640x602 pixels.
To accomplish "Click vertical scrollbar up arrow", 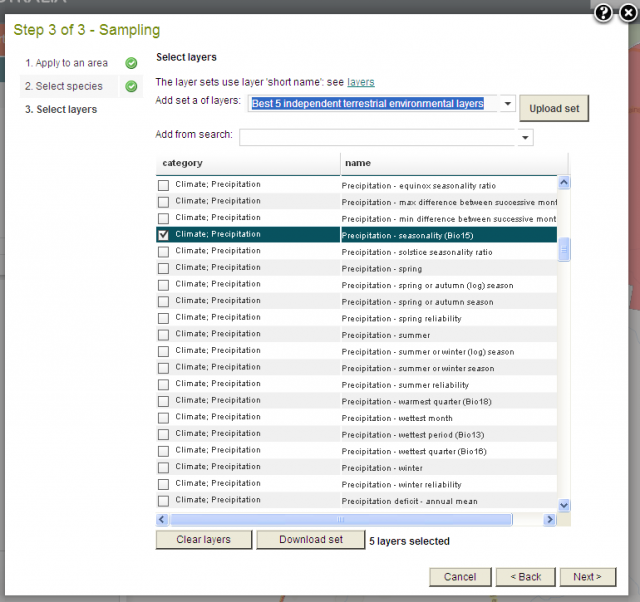I will (x=563, y=183).
